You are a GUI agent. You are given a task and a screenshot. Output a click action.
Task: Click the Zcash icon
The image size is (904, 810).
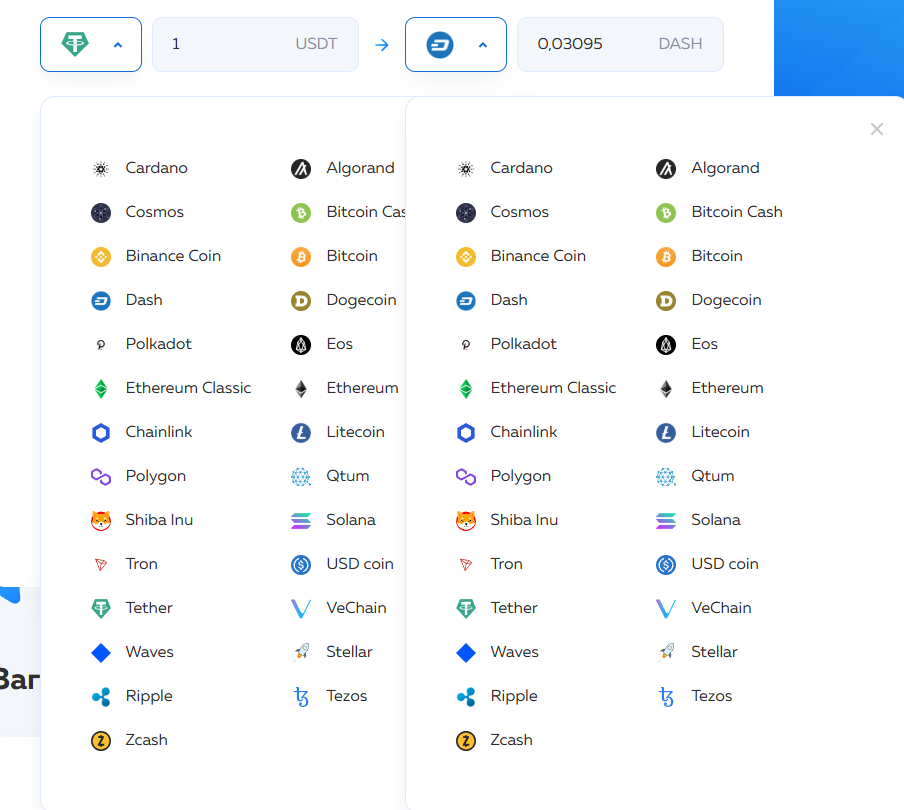pos(100,740)
